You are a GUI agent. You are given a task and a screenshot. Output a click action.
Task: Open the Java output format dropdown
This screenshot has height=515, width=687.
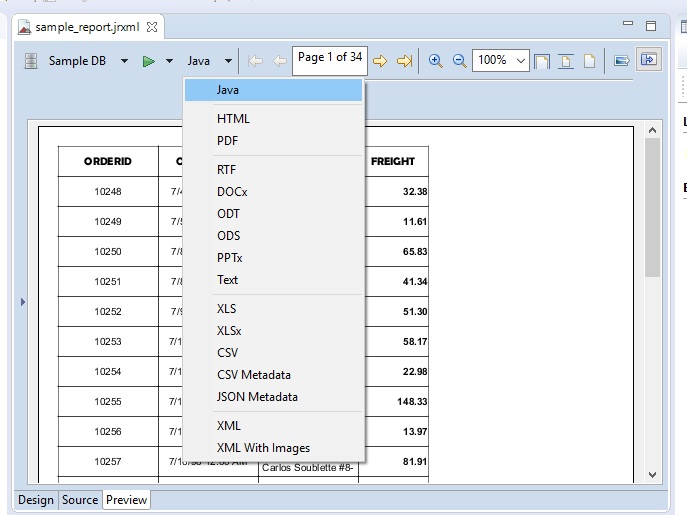pyautogui.click(x=228, y=61)
